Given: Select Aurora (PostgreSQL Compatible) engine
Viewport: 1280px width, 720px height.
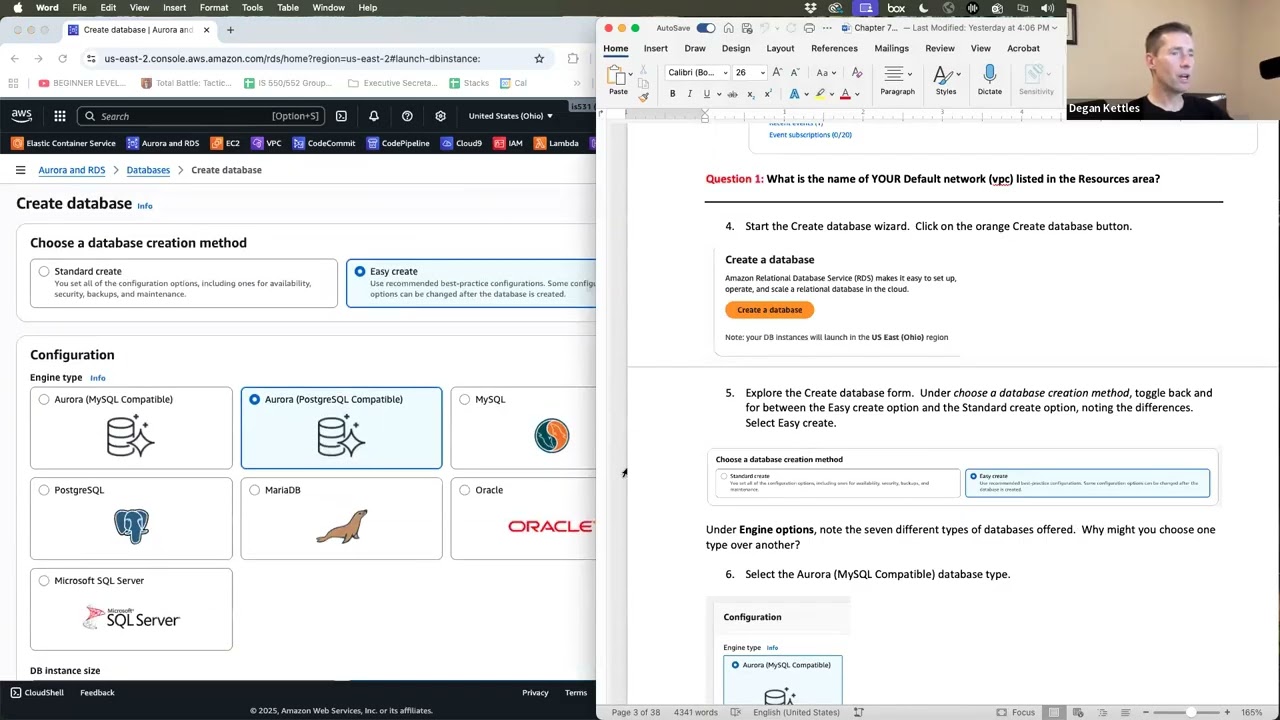Looking at the screenshot, I should 254,399.
